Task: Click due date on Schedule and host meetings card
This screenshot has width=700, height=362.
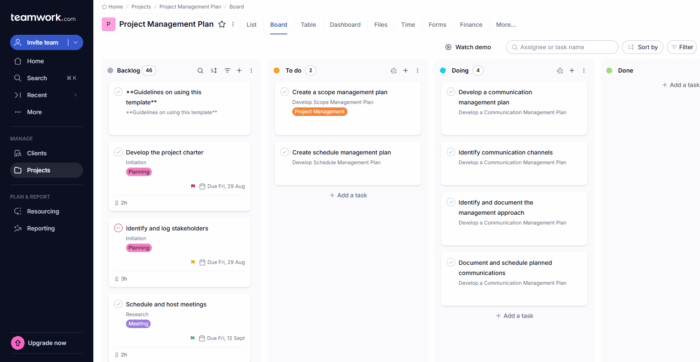Action: tap(222, 338)
